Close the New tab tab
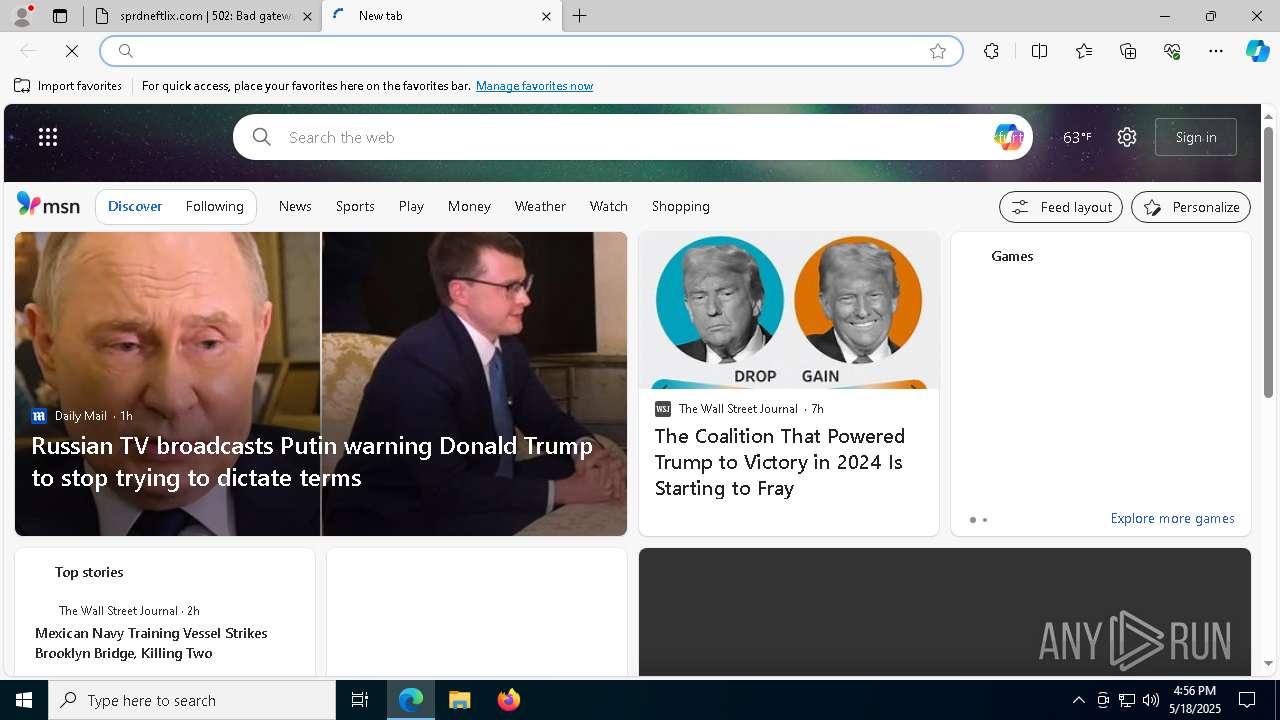The width and height of the screenshot is (1280, 720). coord(546,16)
